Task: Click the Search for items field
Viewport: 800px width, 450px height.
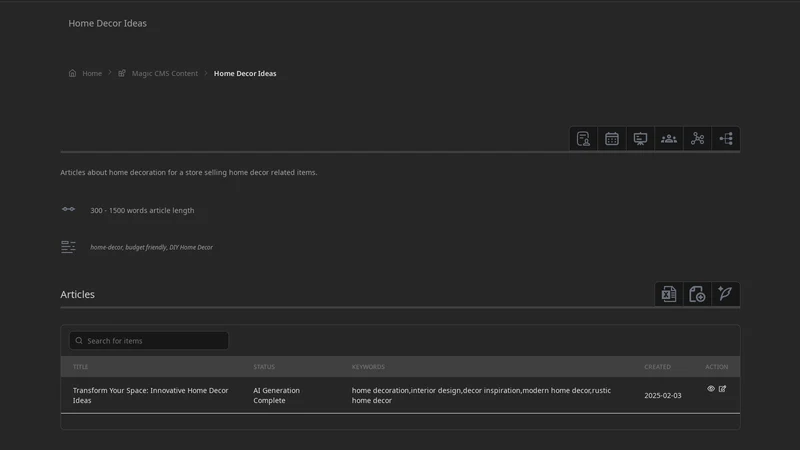Action: [149, 341]
